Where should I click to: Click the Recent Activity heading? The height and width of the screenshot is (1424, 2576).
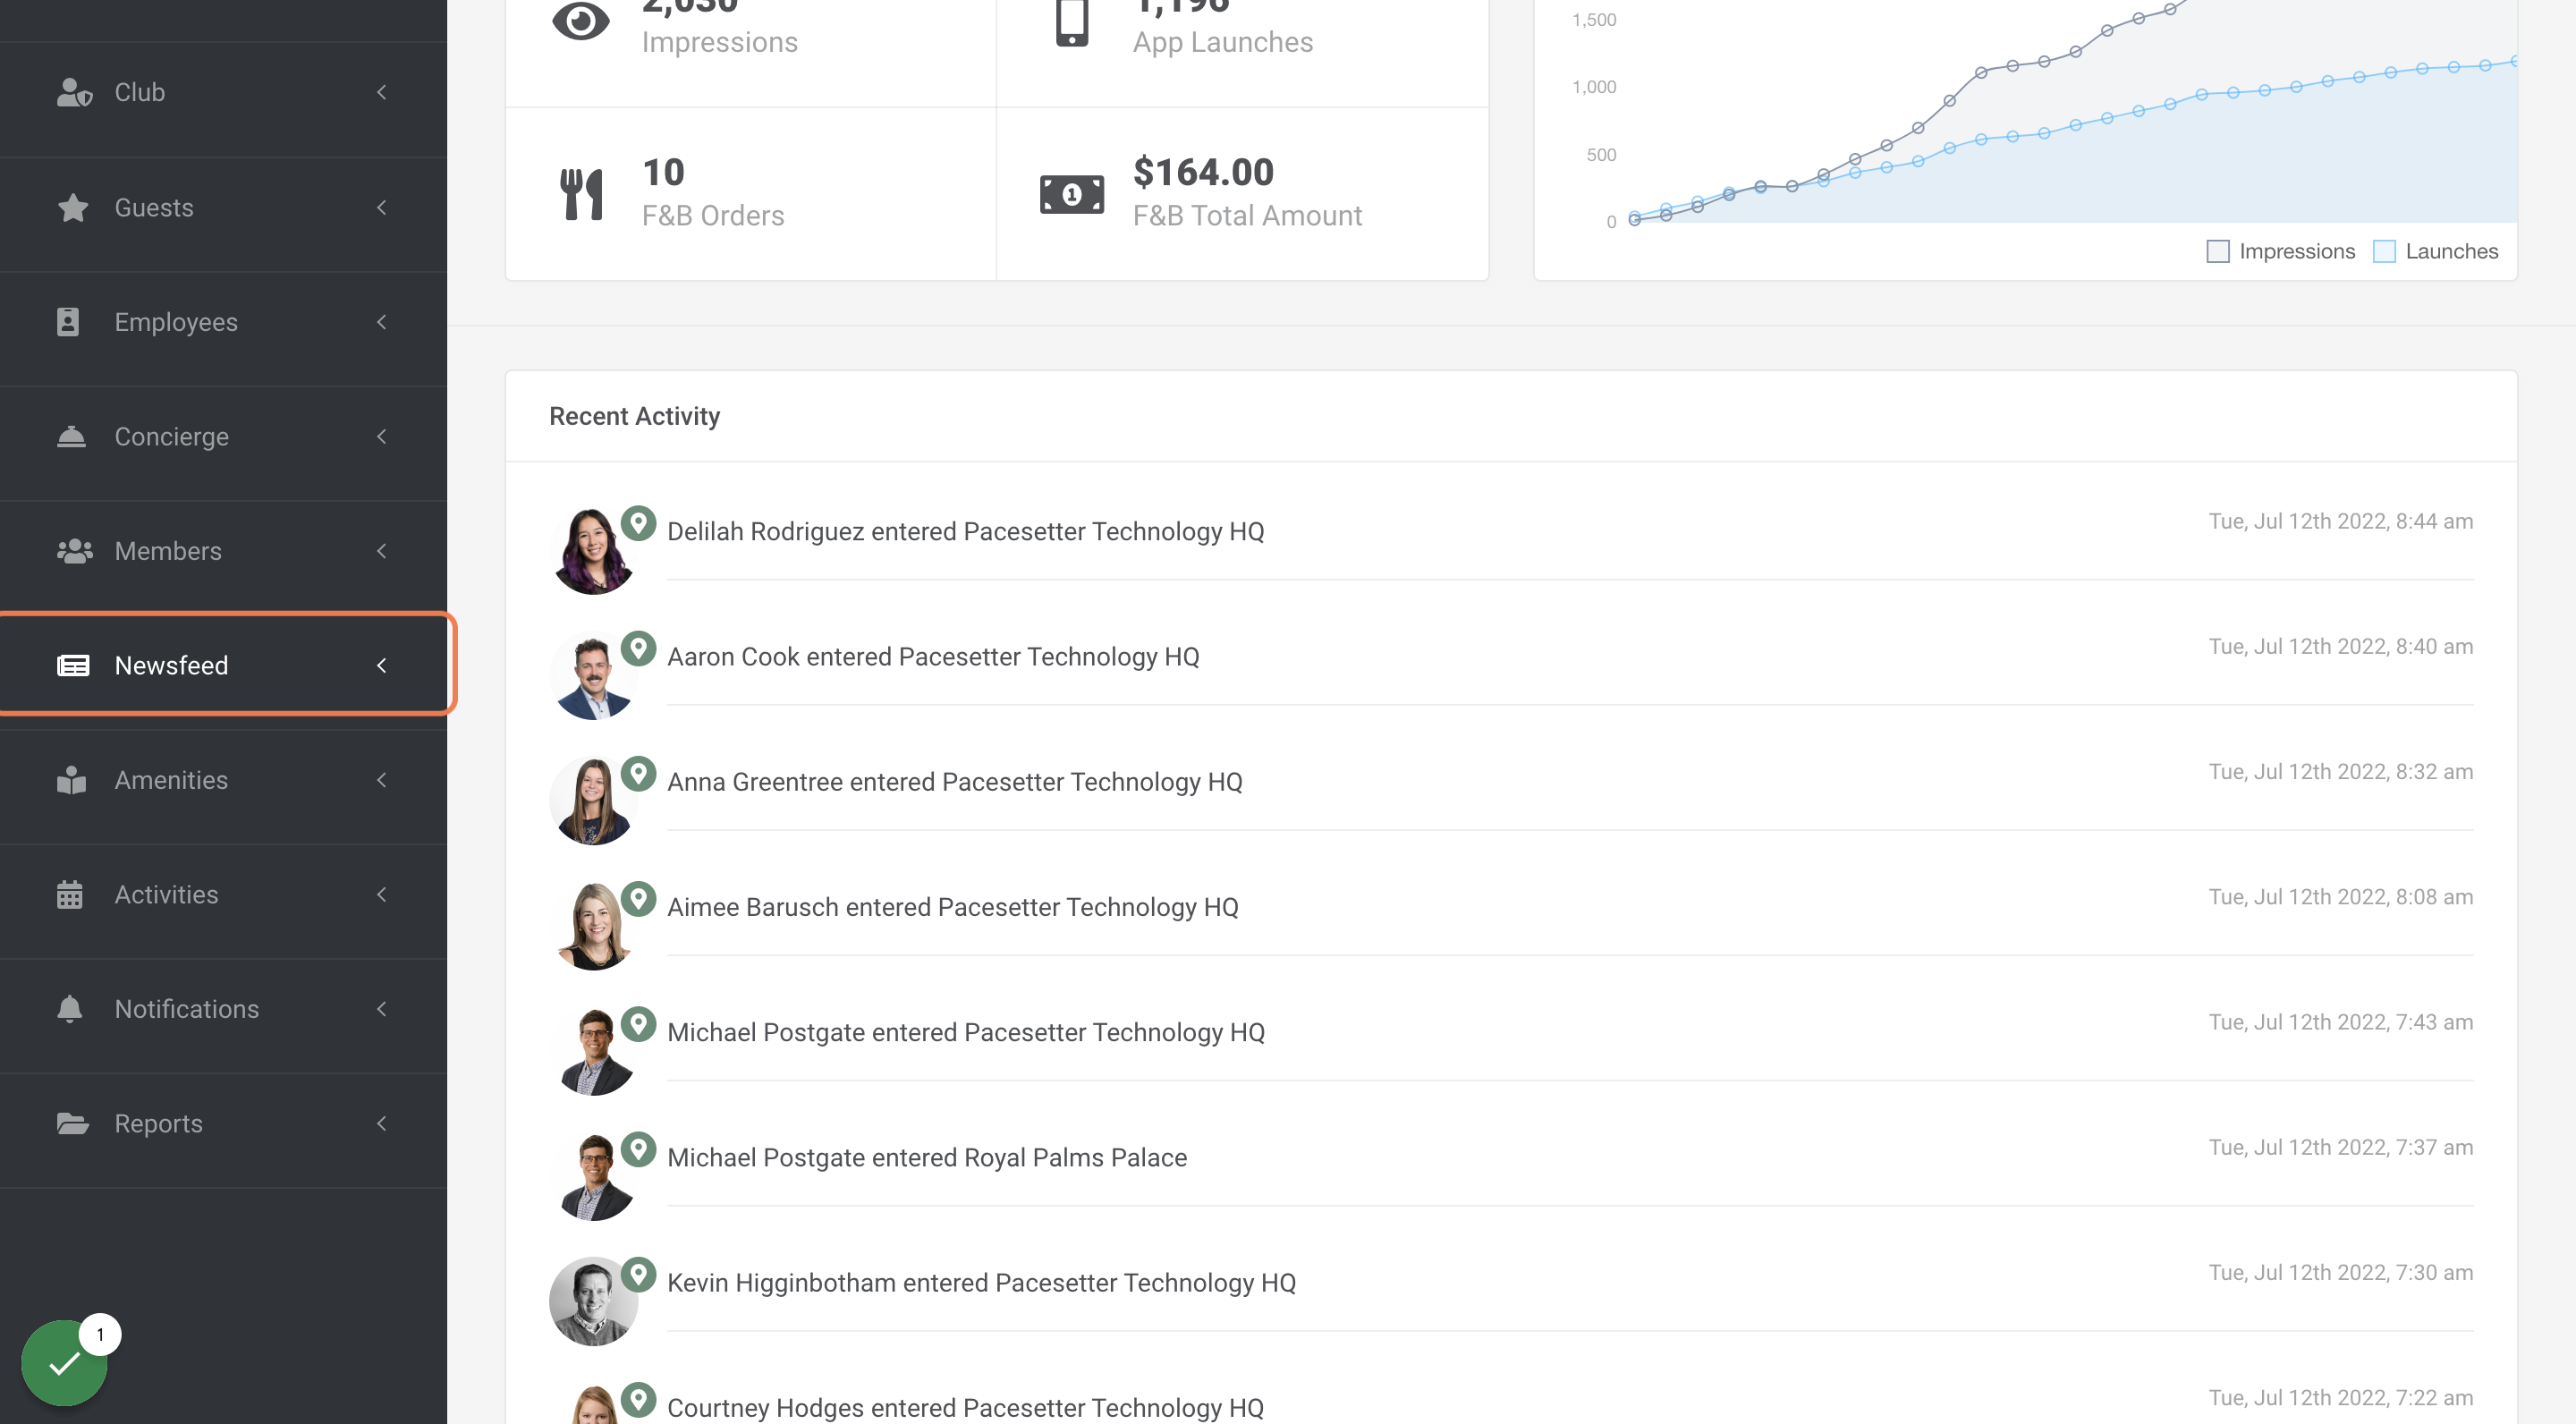(634, 416)
